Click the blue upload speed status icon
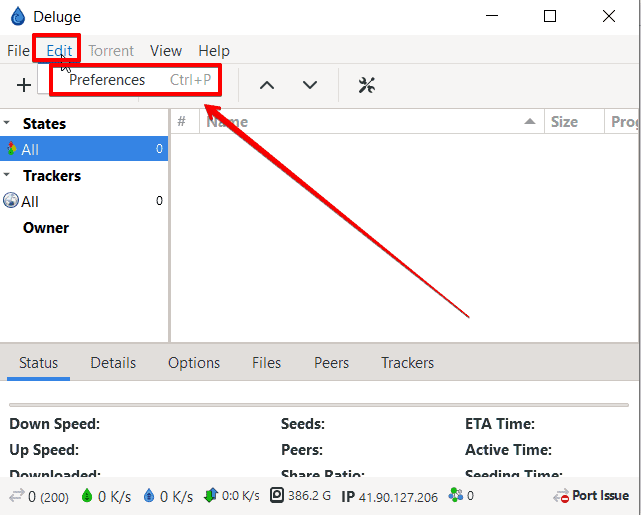The width and height of the screenshot is (641, 515). 149,495
